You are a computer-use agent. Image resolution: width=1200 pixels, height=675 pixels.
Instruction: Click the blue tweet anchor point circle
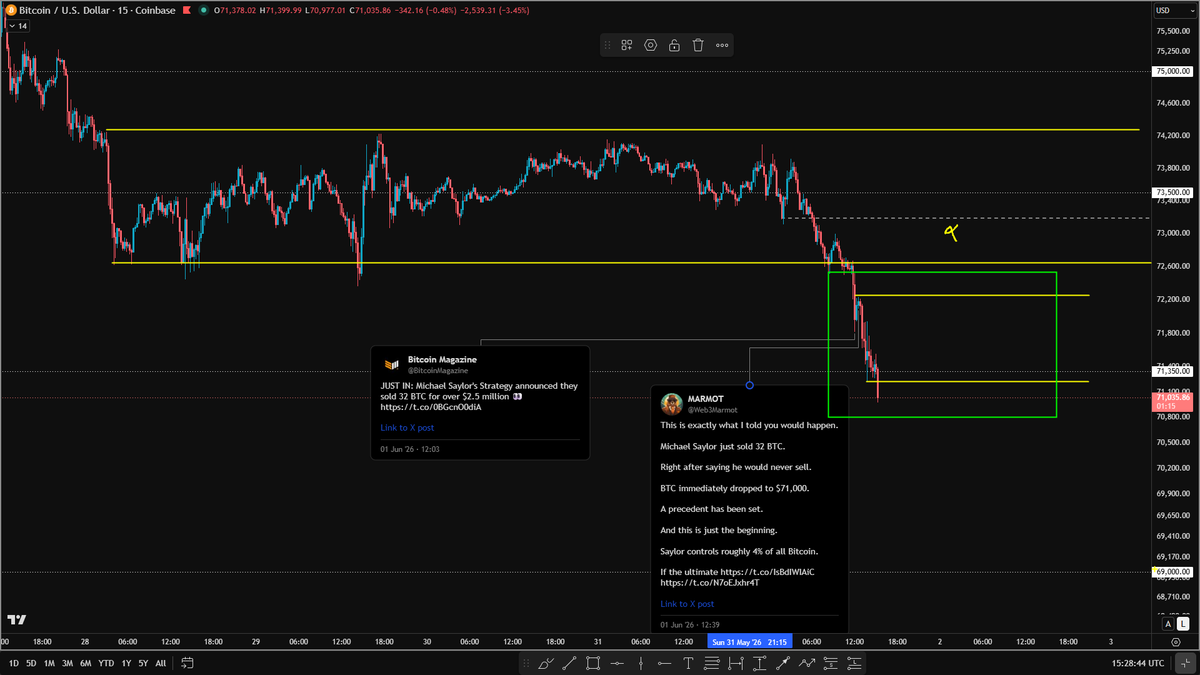750,385
